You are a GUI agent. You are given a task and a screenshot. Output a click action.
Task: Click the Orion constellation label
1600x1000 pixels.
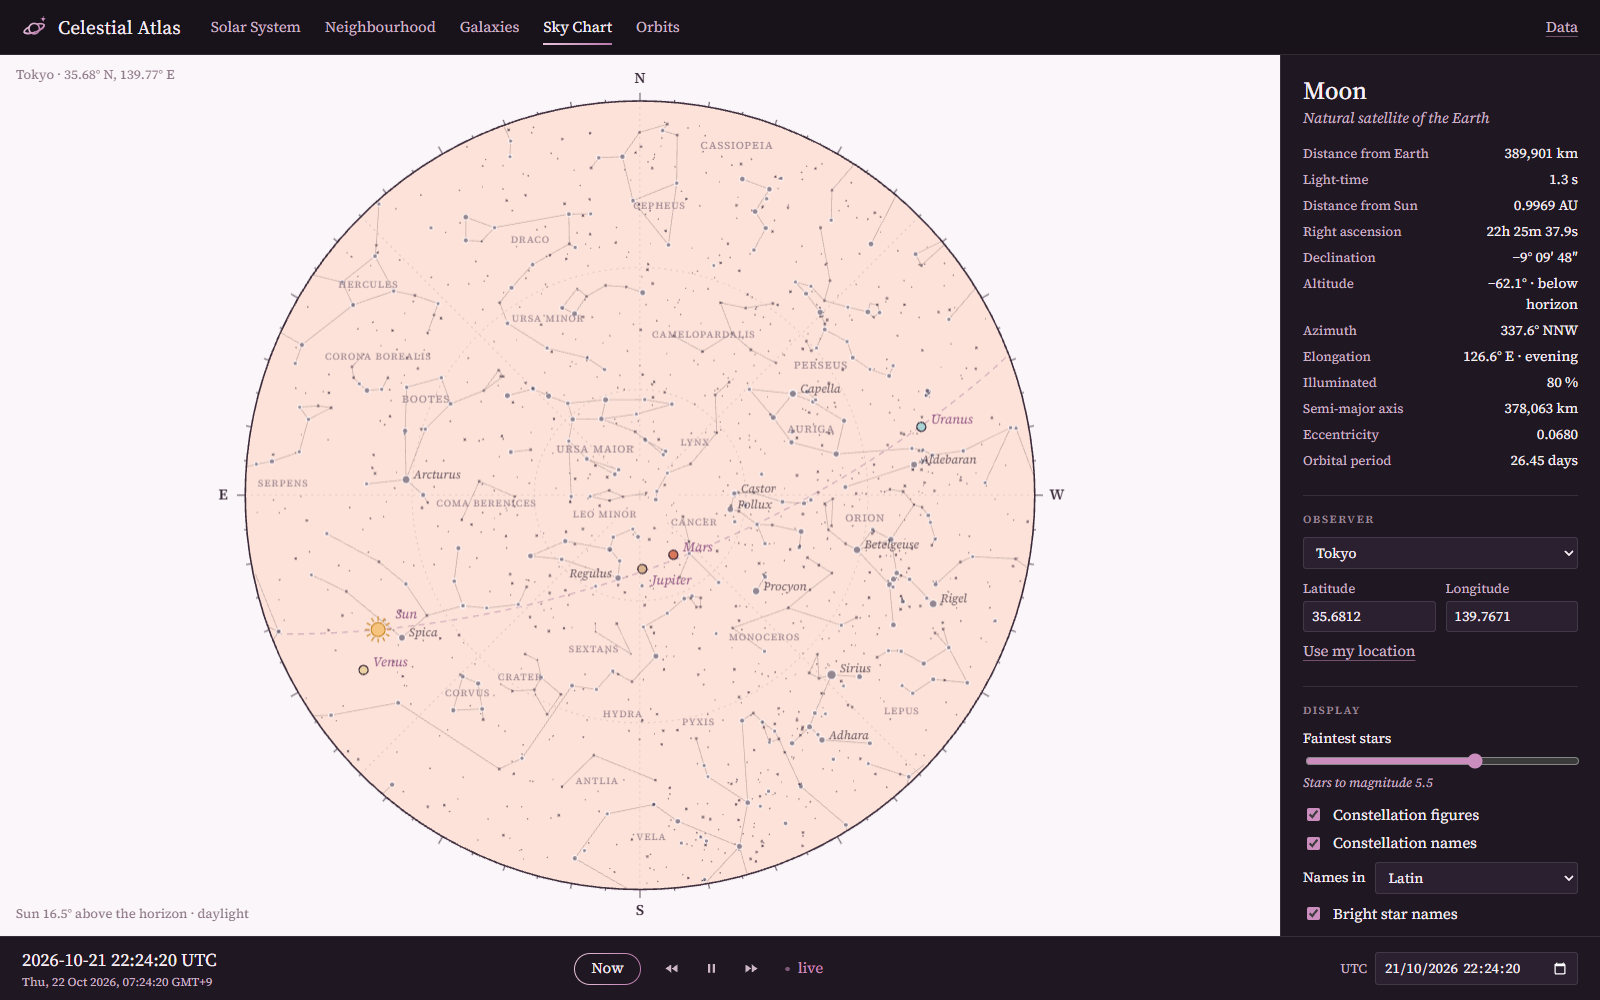coord(864,518)
